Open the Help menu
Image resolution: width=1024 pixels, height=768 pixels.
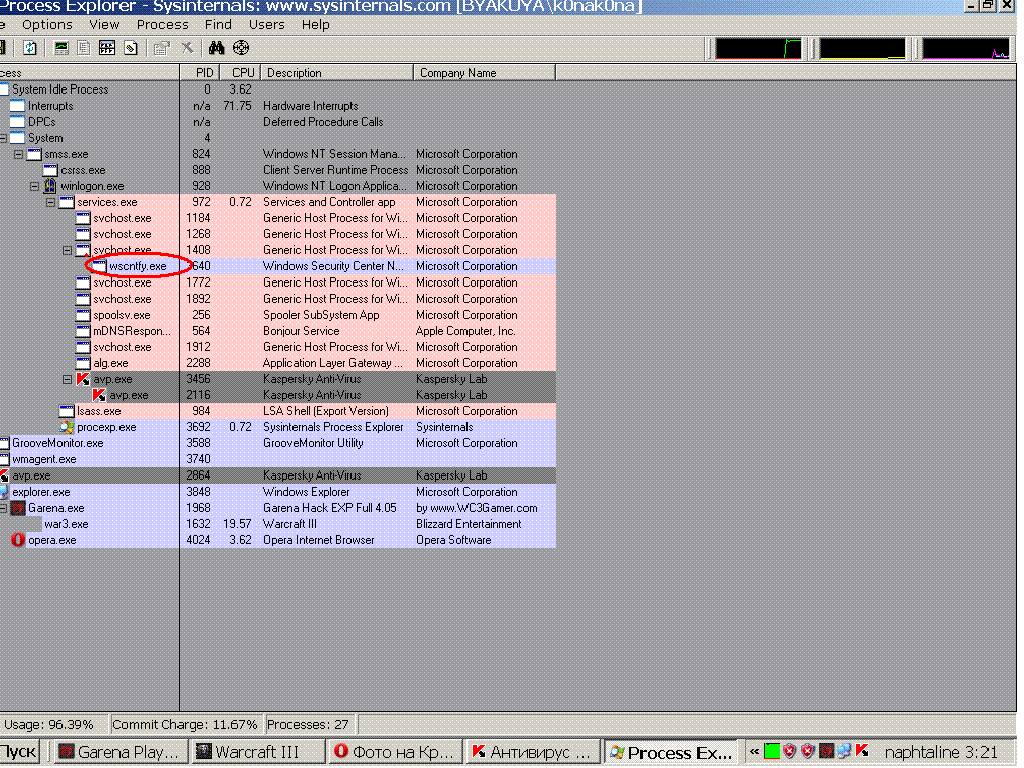coord(315,24)
